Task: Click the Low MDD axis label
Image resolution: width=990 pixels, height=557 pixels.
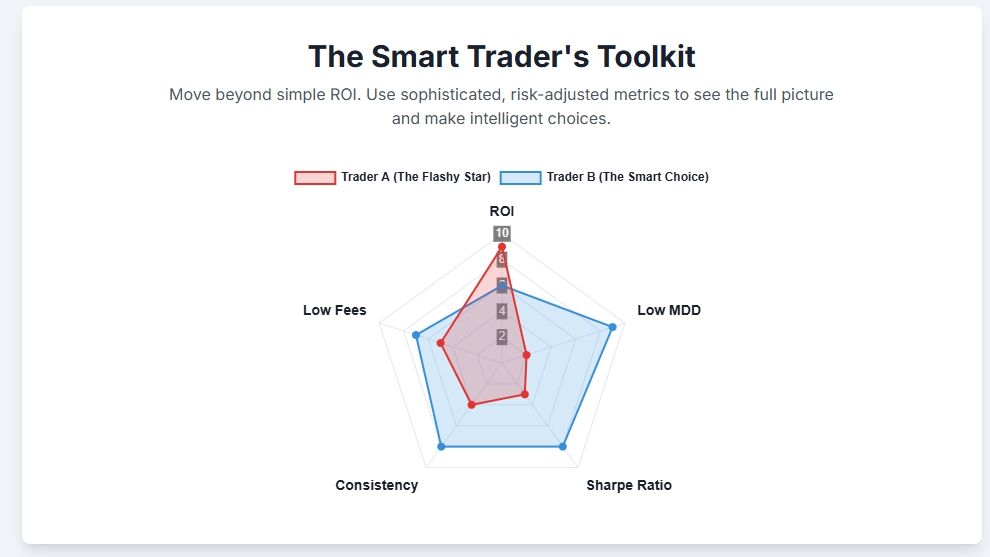Action: [x=669, y=310]
